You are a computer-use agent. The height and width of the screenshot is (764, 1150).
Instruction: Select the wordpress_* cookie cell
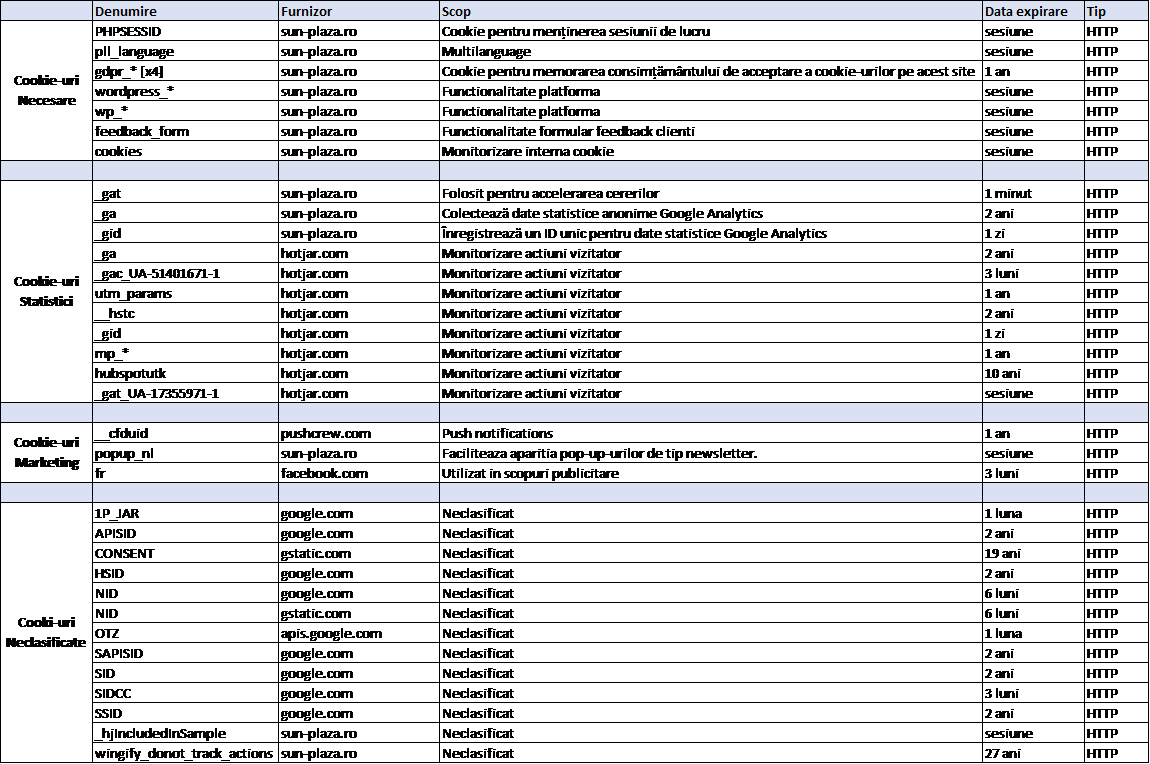click(186, 92)
